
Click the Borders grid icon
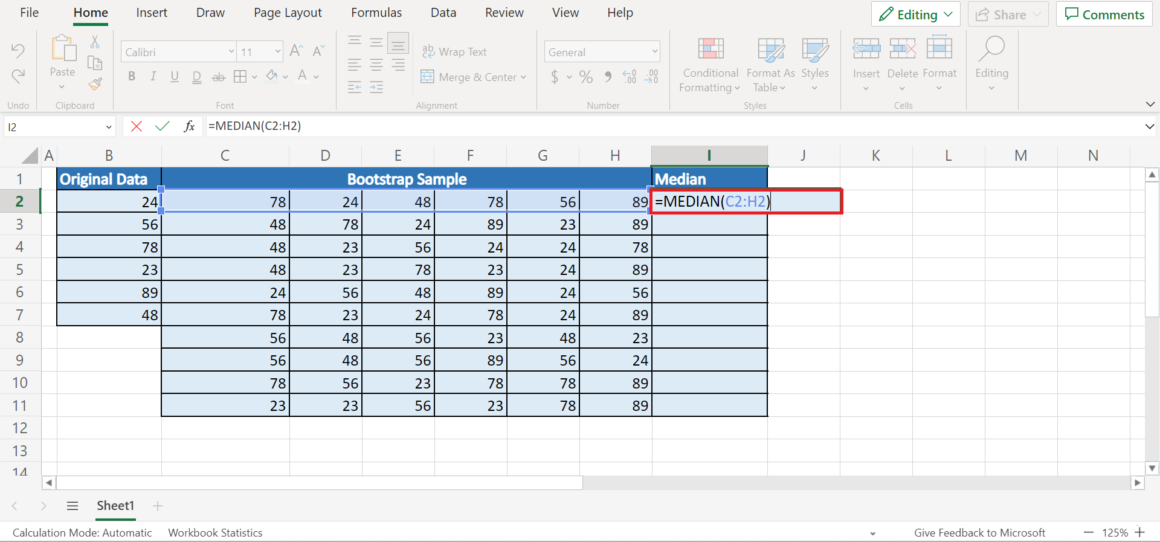click(x=240, y=76)
